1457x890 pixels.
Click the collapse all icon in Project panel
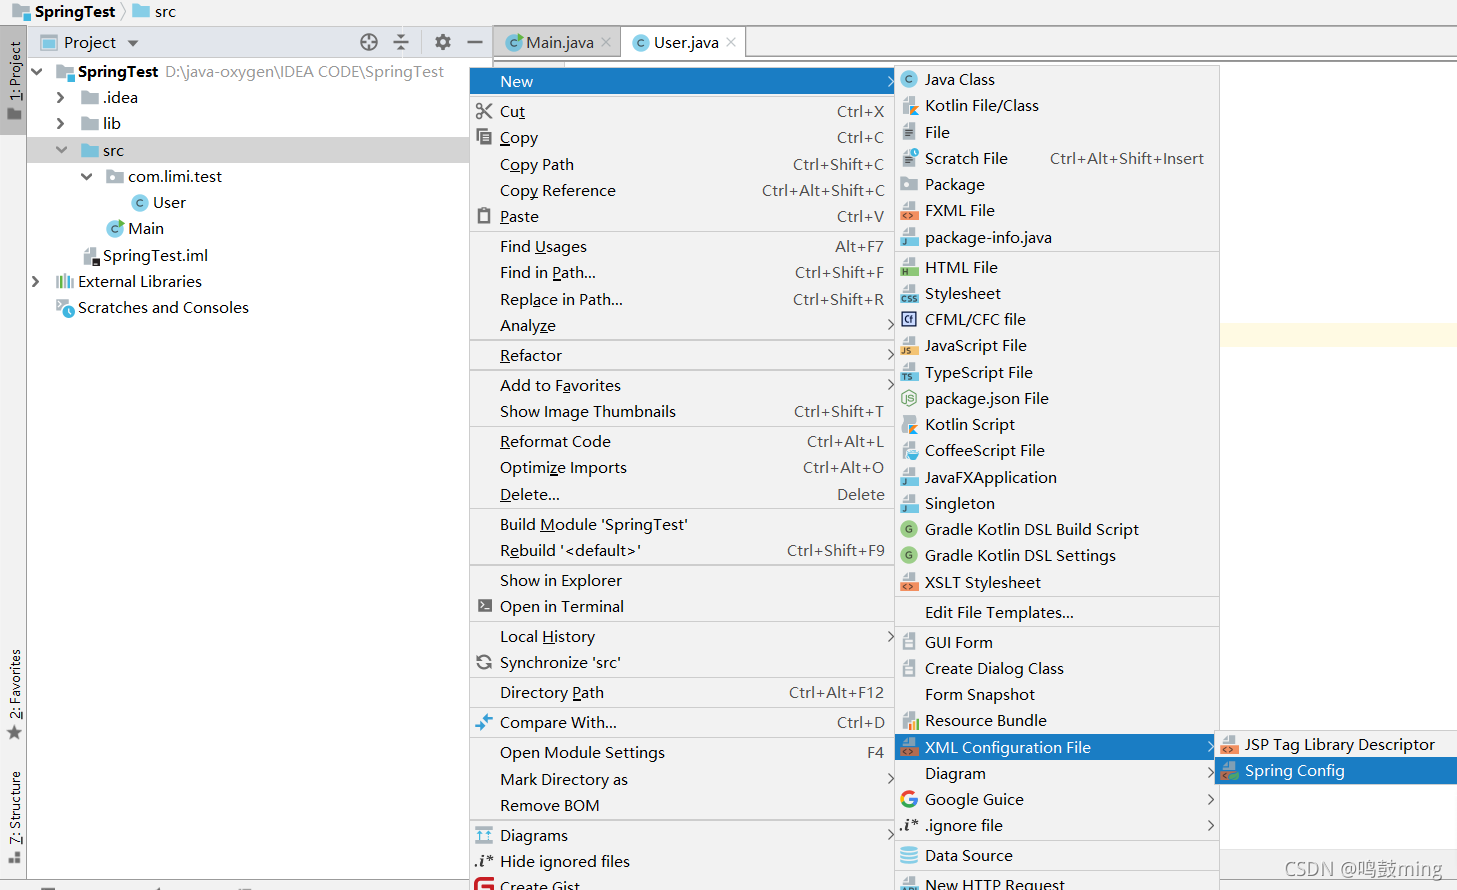401,42
